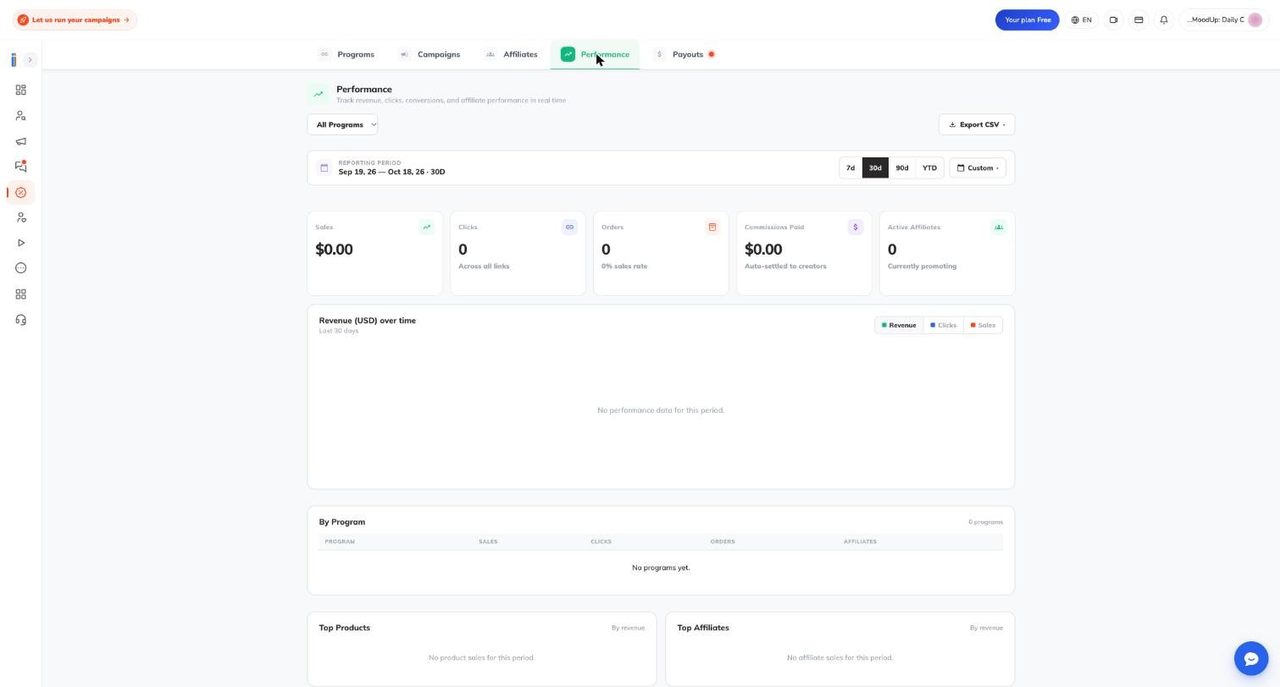1280x687 pixels.
Task: Click the green chart icon beside Performance heading
Action: click(318, 94)
